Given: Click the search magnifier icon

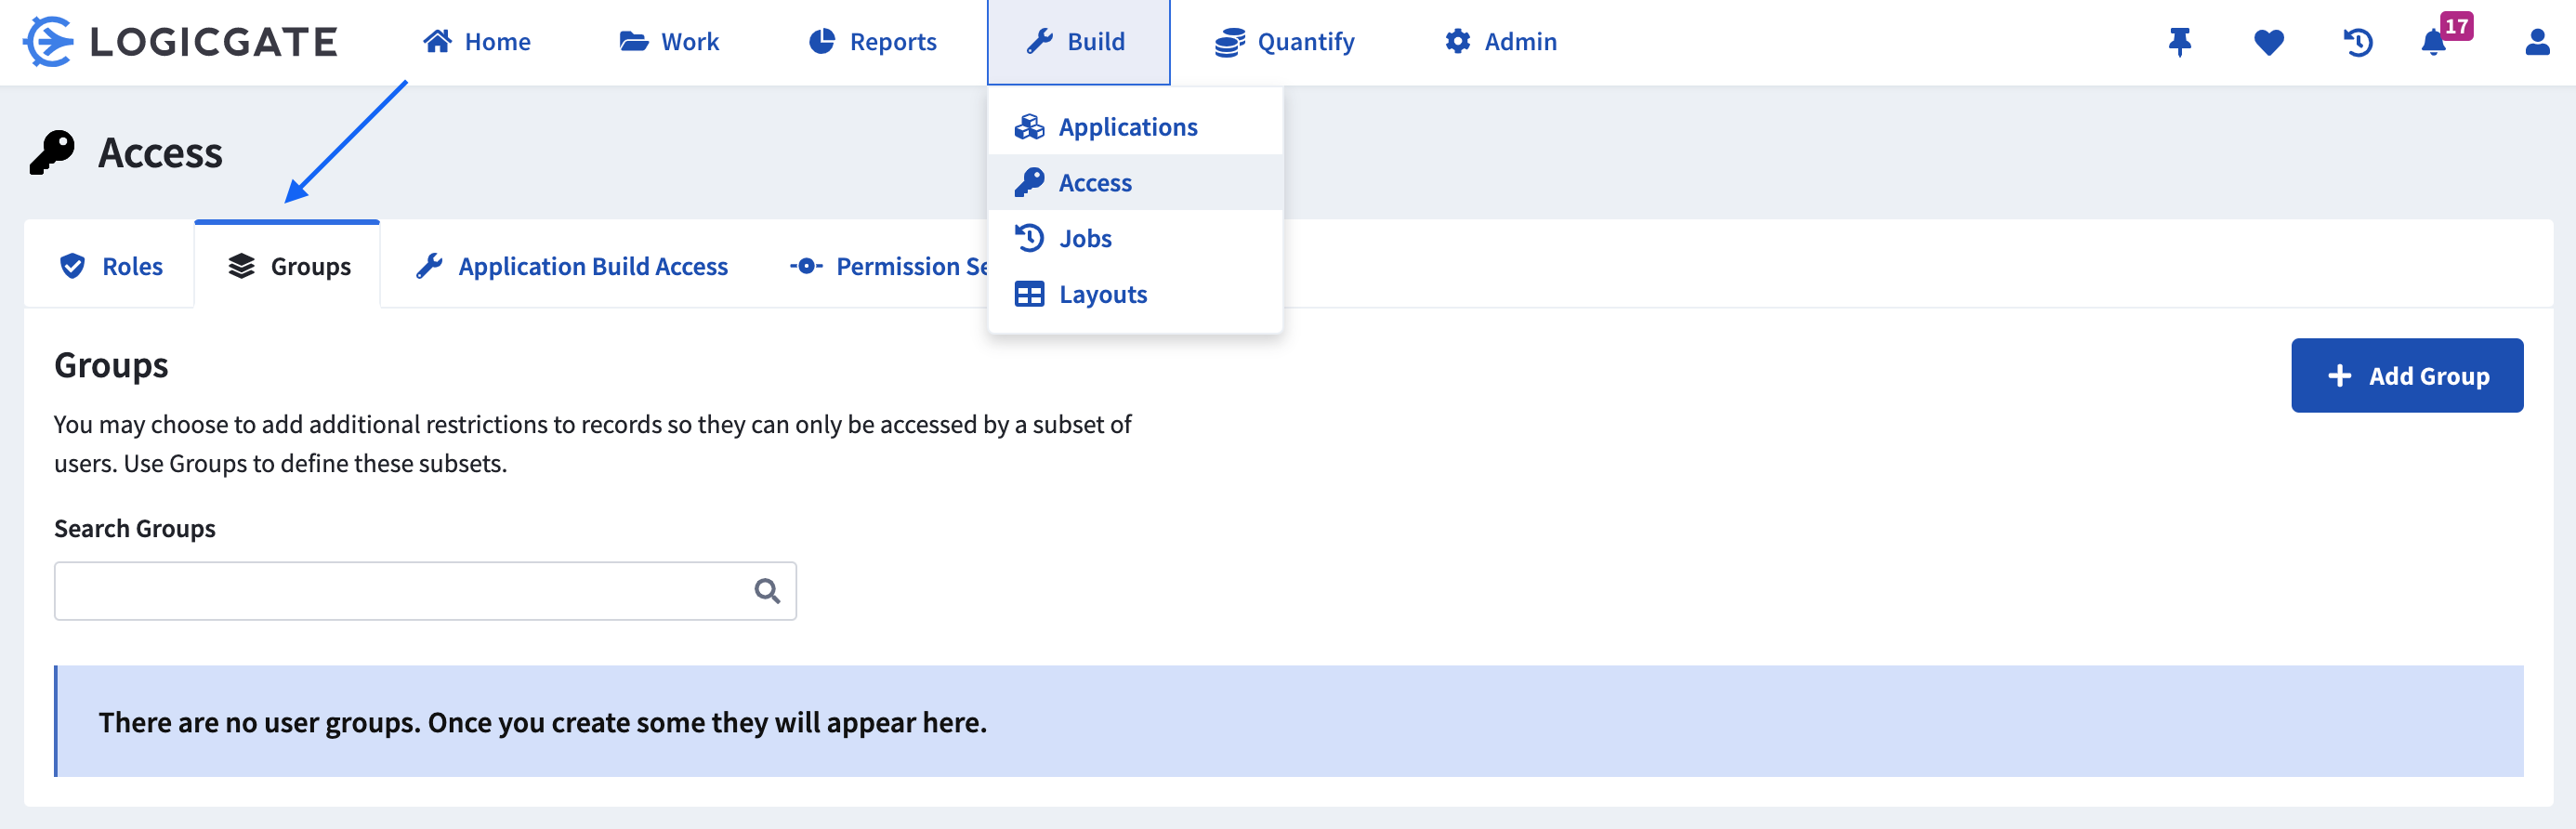Looking at the screenshot, I should tap(767, 591).
